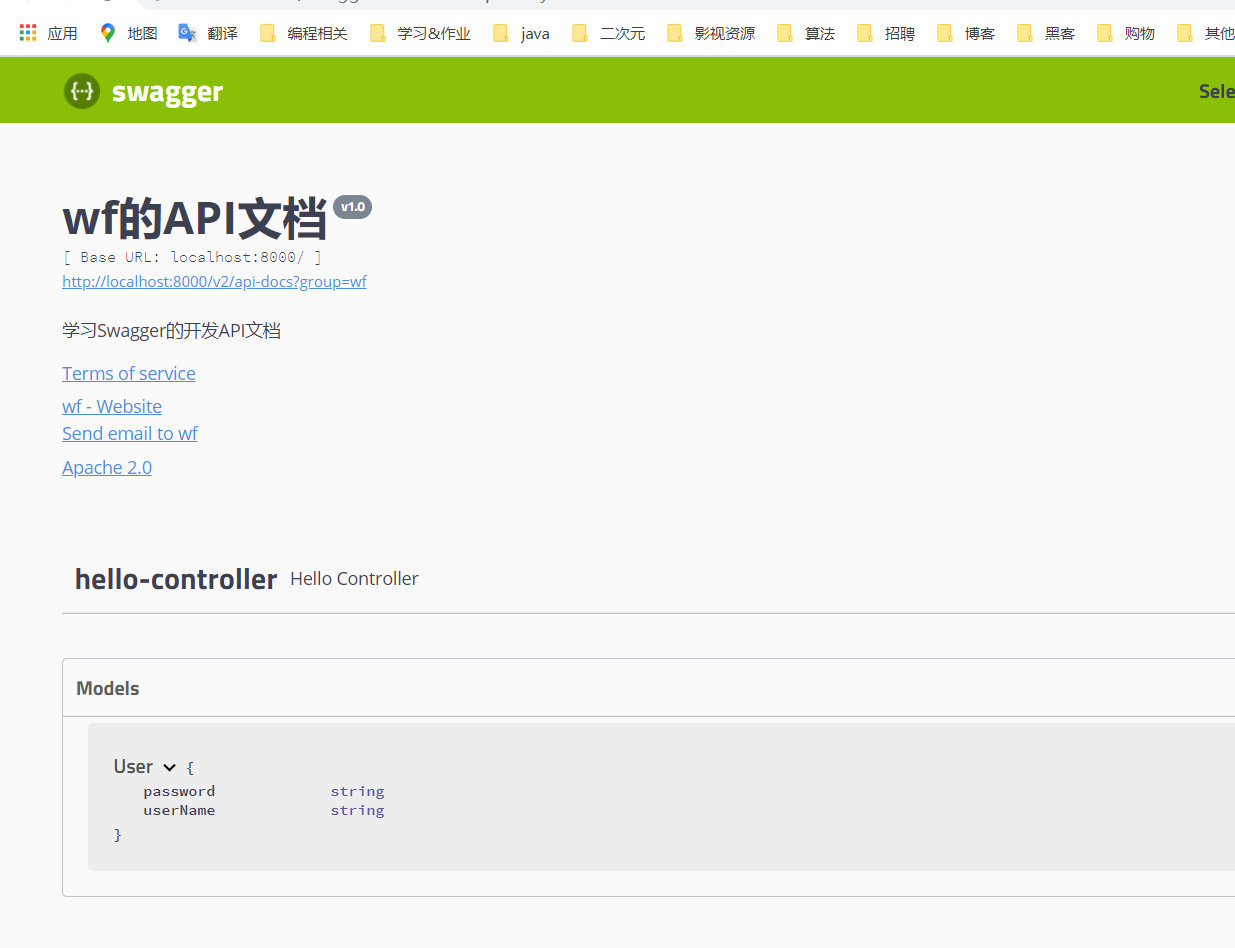Click the password property name
Screen dimensions: 1235x948
pos(179,791)
